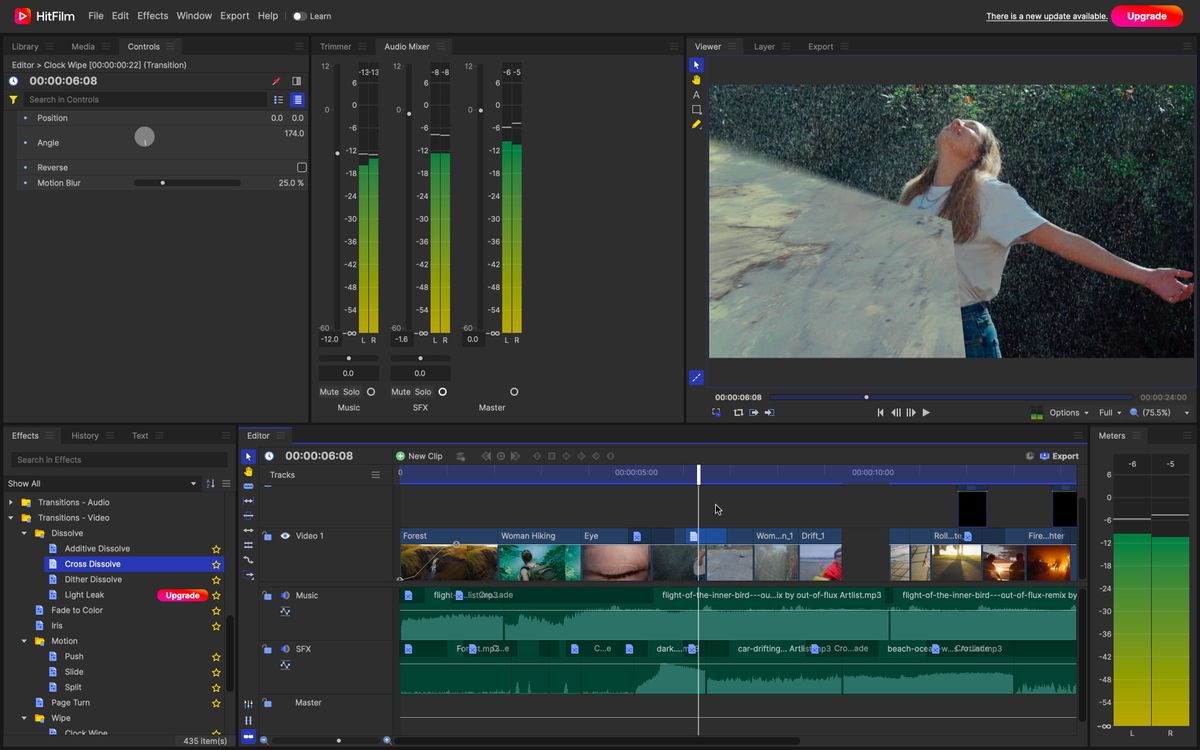The image size is (1200, 750).
Task: Select the rectangle mask tool in the Viewer
Action: (696, 109)
